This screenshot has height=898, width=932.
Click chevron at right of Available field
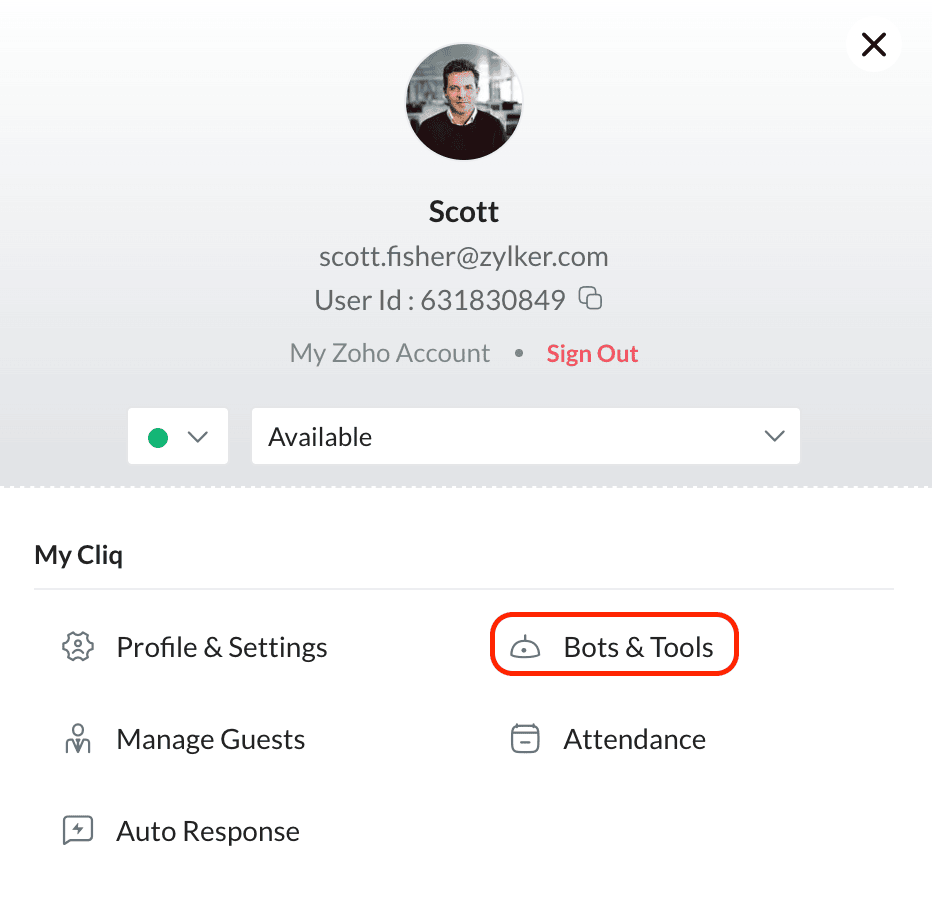774,436
